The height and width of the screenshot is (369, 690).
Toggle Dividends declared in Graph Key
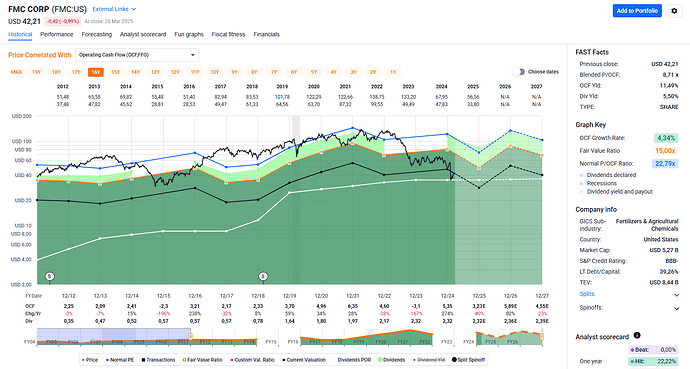coord(608,175)
